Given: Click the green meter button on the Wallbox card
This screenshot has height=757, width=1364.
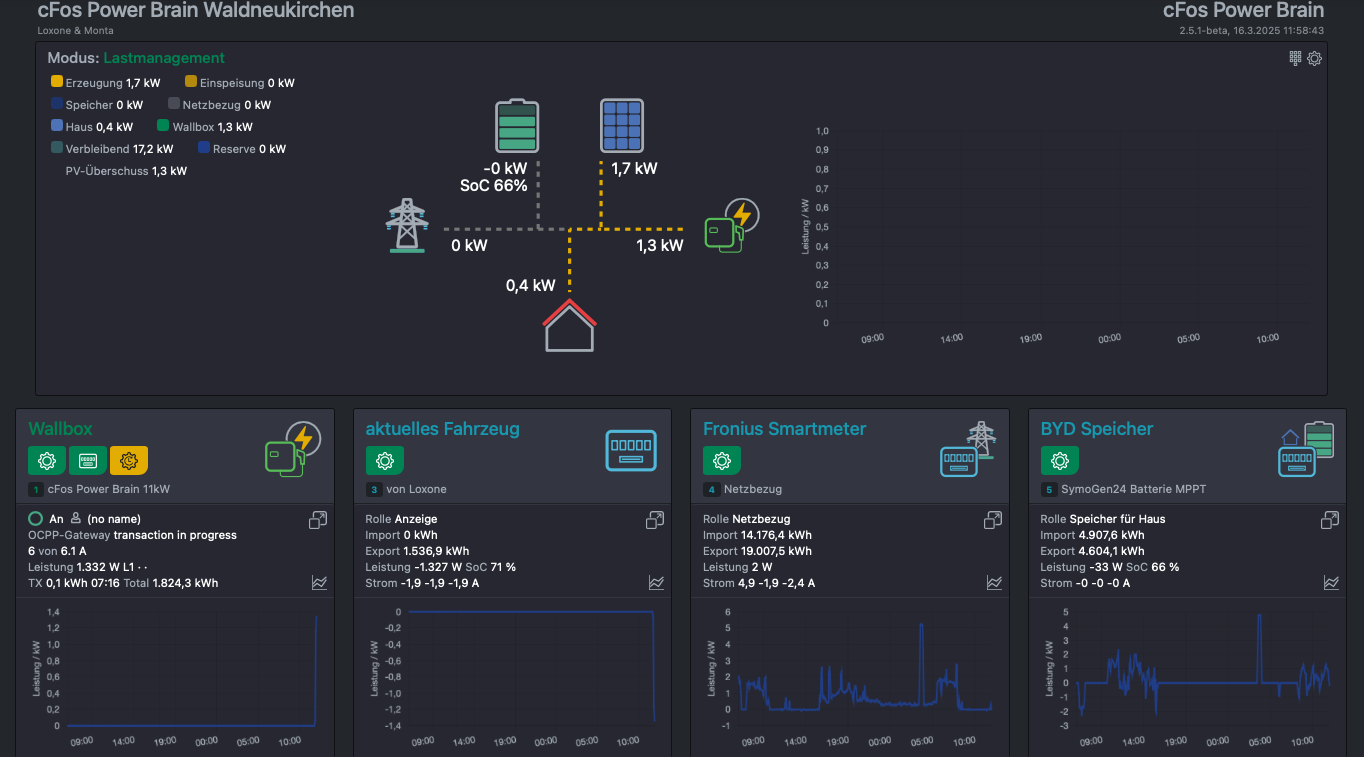Looking at the screenshot, I should point(88,460).
